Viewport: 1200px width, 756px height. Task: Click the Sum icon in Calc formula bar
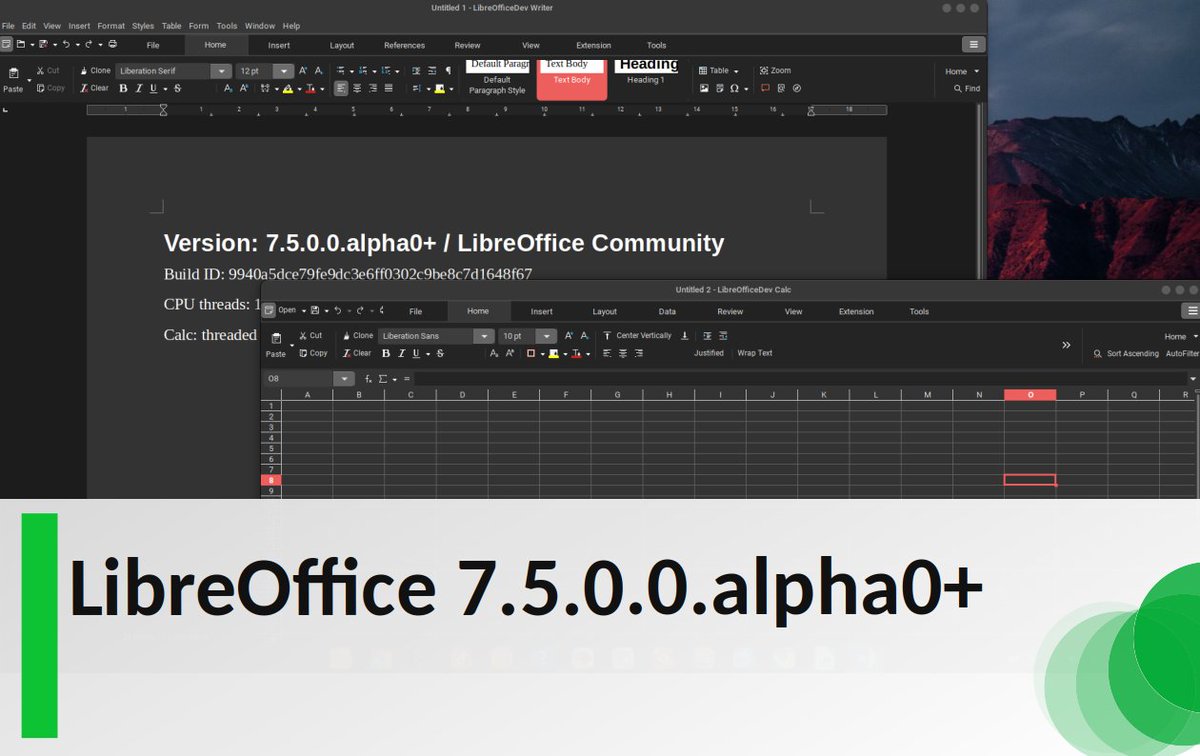382,378
